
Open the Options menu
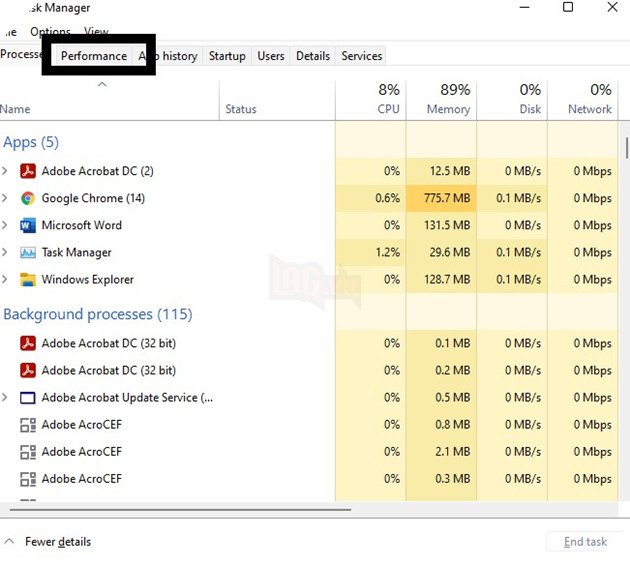(50, 31)
